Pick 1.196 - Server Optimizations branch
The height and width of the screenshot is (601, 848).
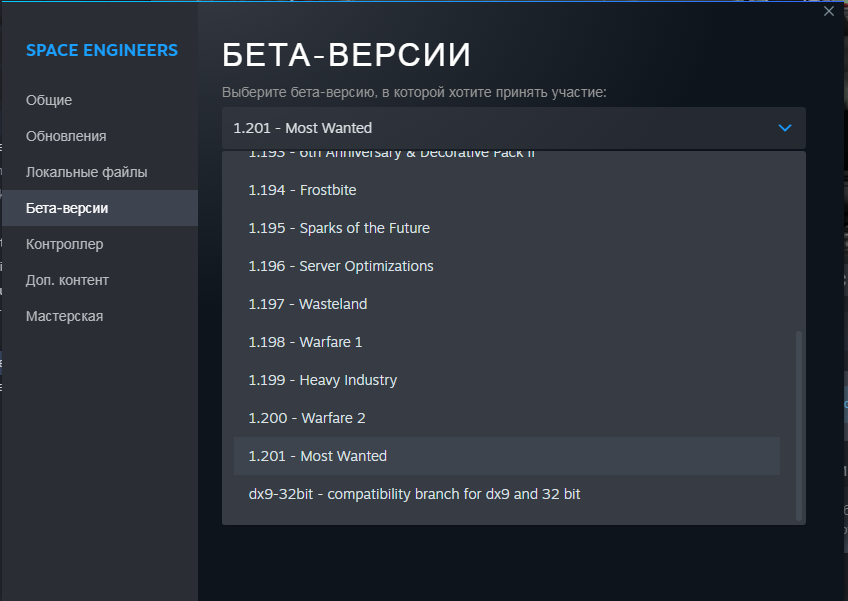[341, 266]
